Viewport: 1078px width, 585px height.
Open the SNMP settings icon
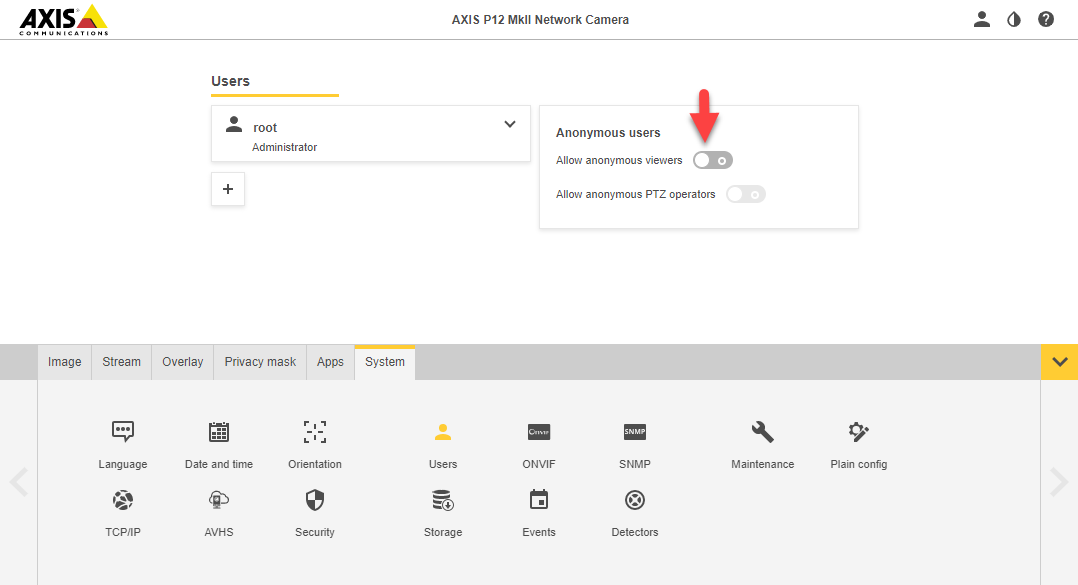635,432
